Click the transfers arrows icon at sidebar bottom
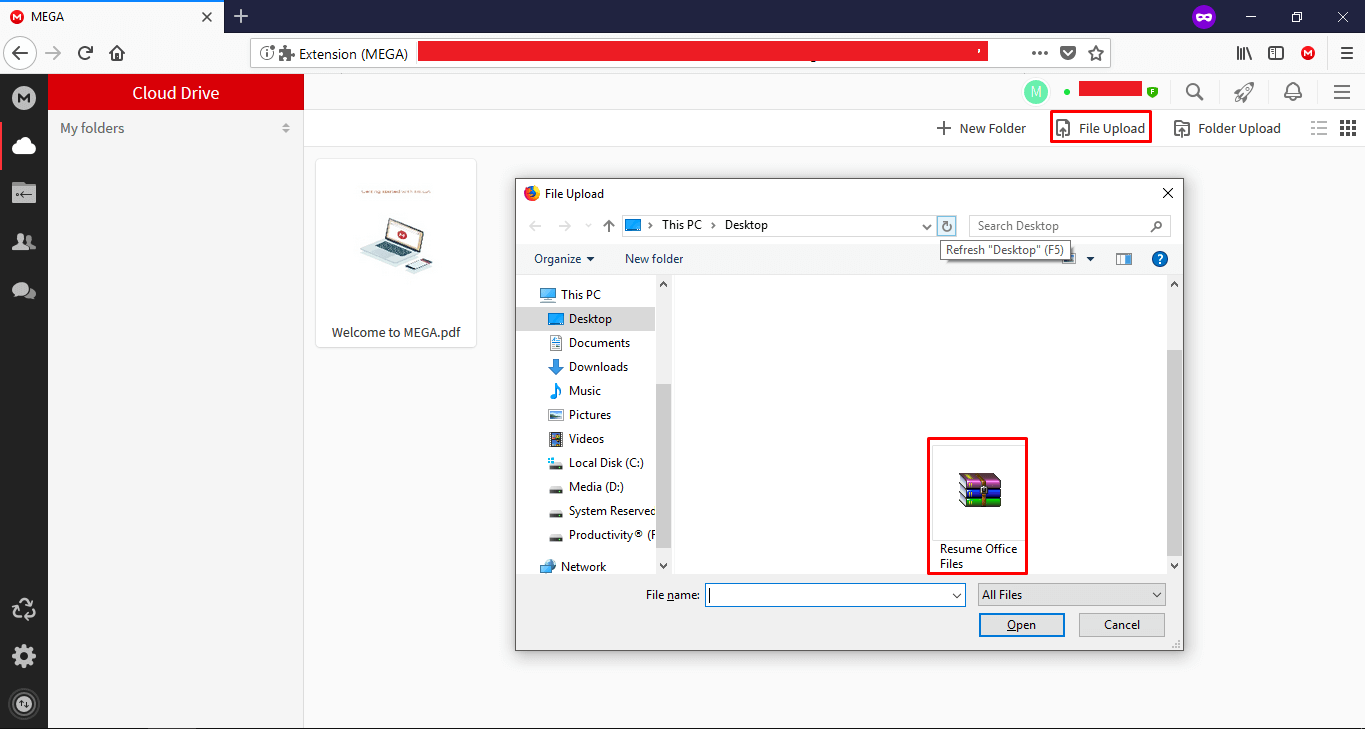The height and width of the screenshot is (729, 1365). (x=24, y=704)
